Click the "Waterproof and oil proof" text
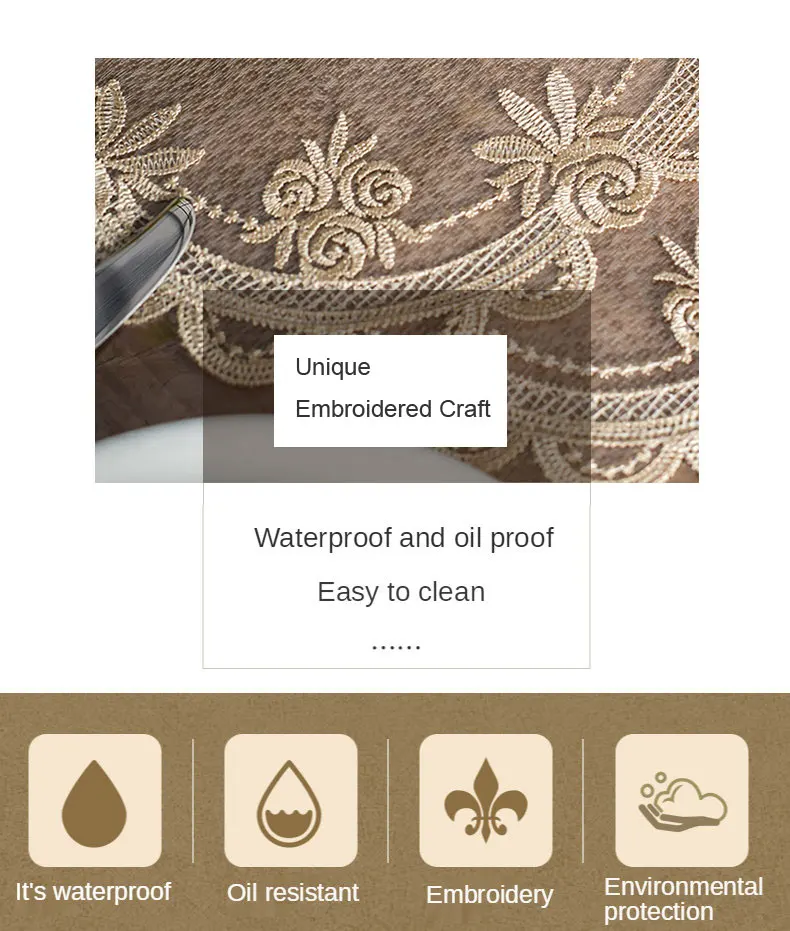The height and width of the screenshot is (931, 790). [404, 538]
